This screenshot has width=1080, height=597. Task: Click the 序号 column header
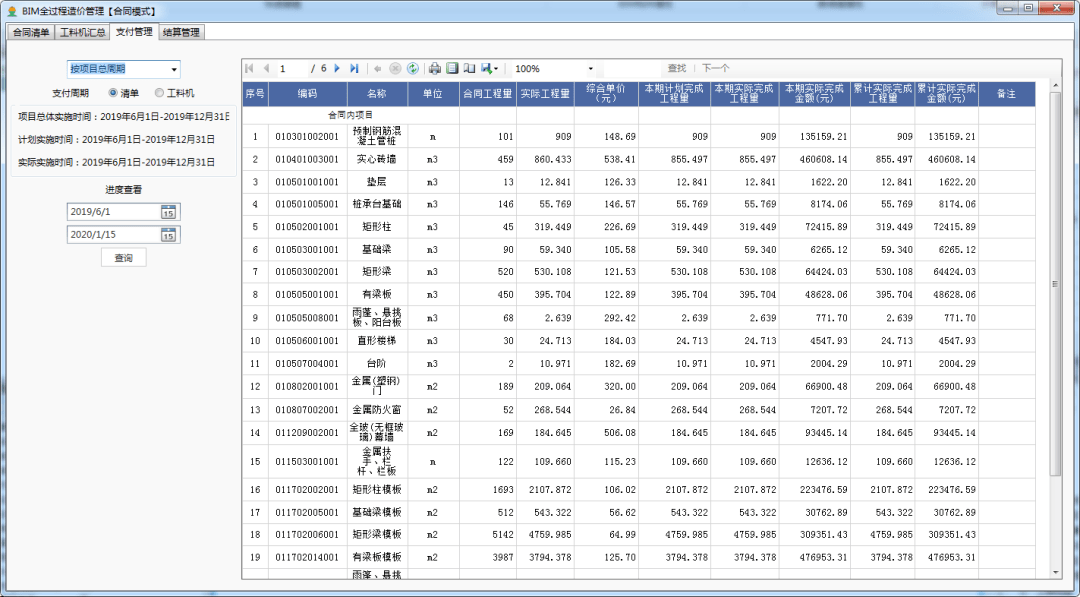[255, 94]
